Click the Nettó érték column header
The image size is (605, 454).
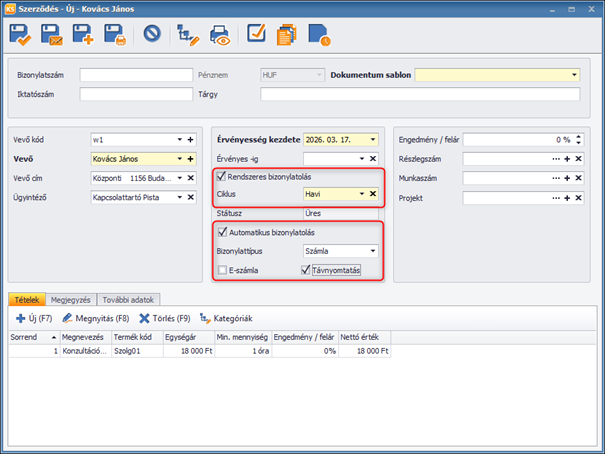coord(365,337)
